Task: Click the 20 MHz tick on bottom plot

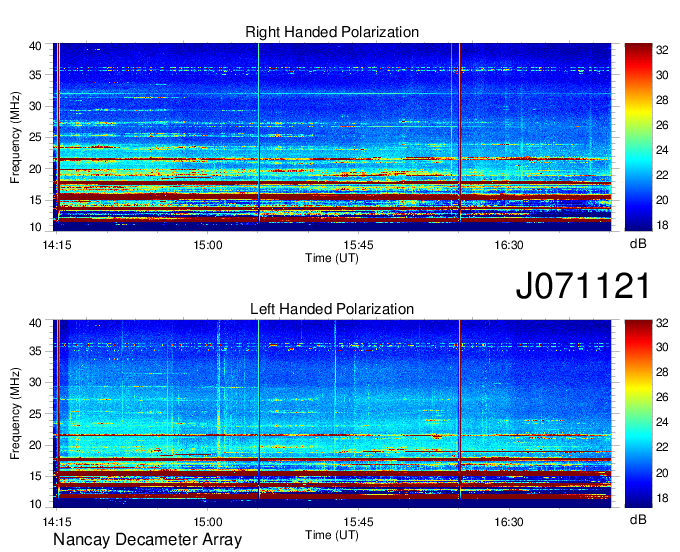Action: pos(35,445)
